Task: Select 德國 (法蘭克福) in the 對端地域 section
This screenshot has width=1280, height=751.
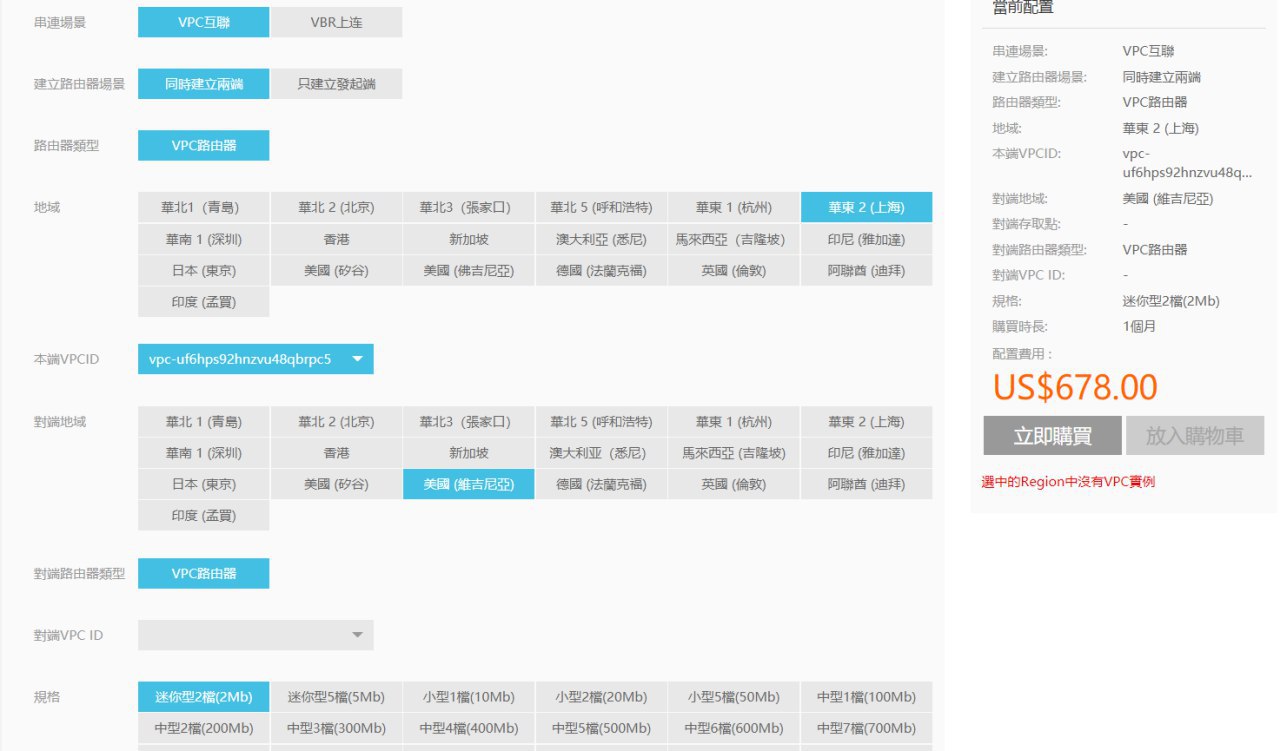Action: click(x=601, y=484)
